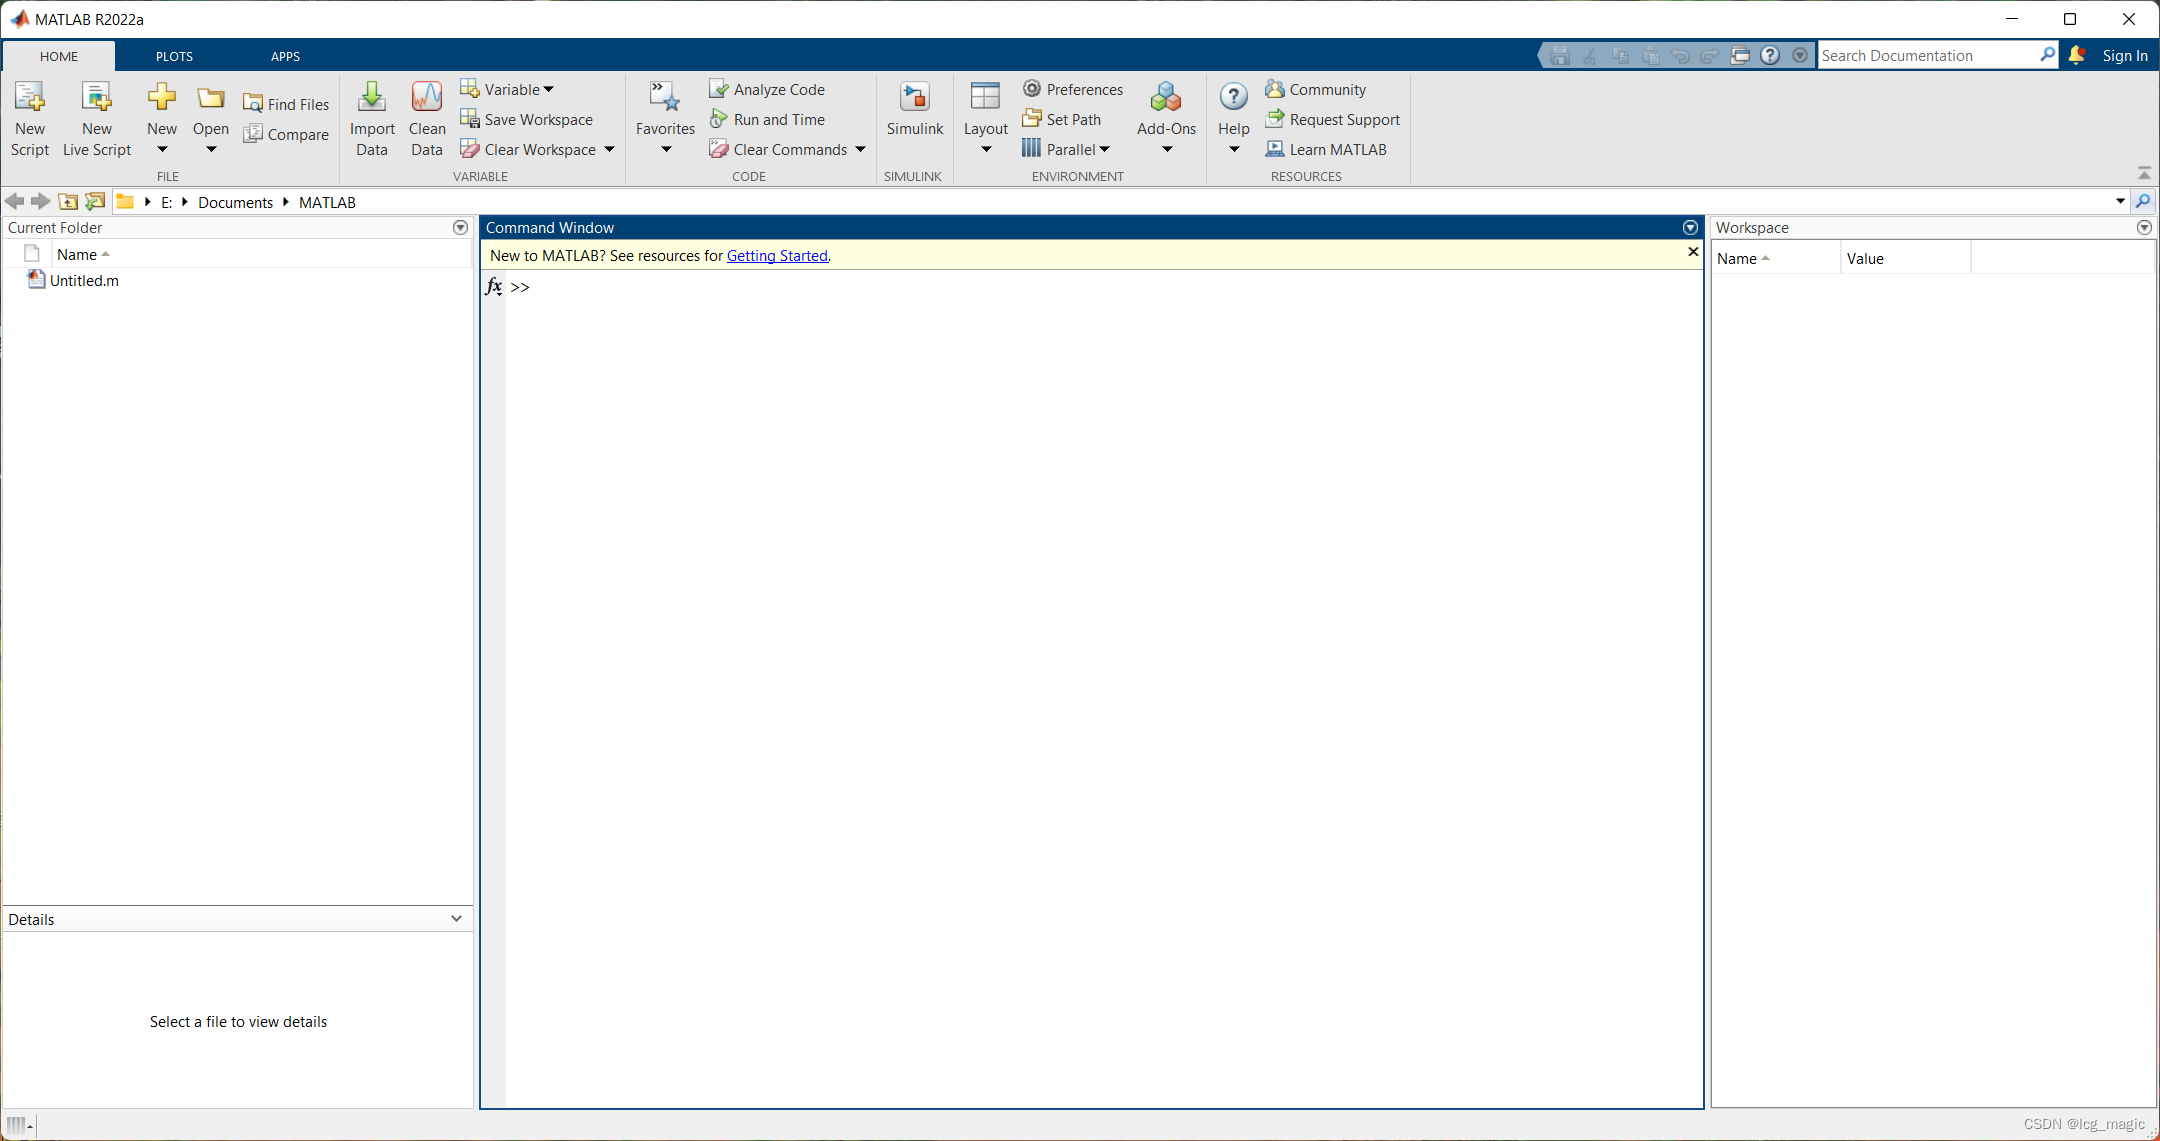
Task: Expand the New dropdown arrow
Action: point(162,150)
